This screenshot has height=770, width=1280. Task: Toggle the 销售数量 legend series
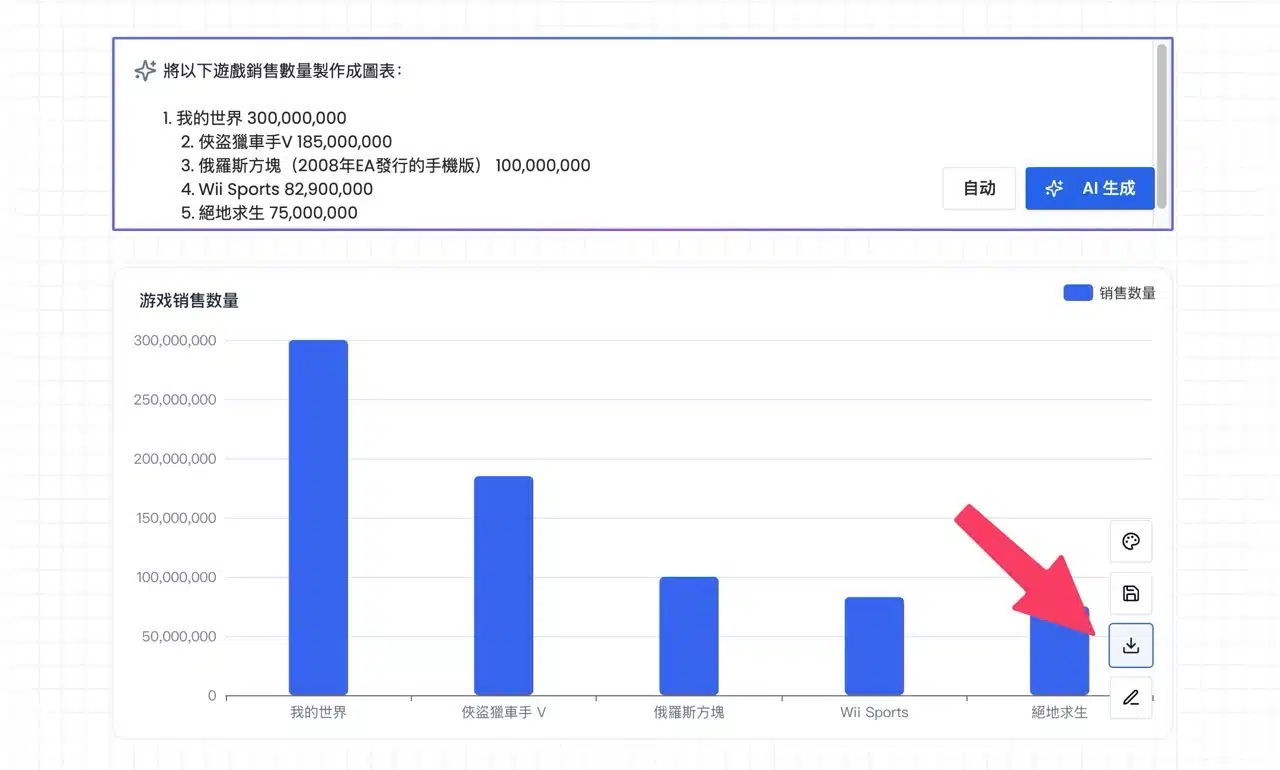pyautogui.click(x=1109, y=293)
